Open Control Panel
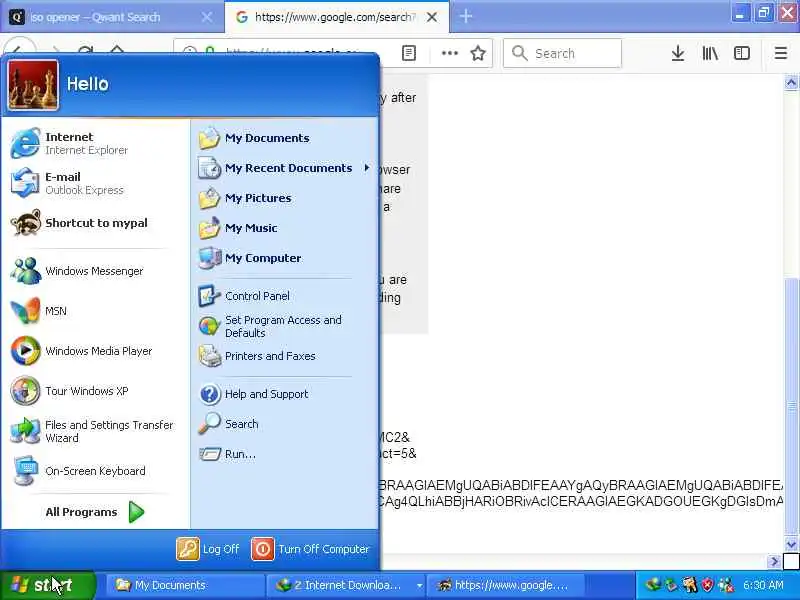This screenshot has height=600, width=800. [x=244, y=296]
